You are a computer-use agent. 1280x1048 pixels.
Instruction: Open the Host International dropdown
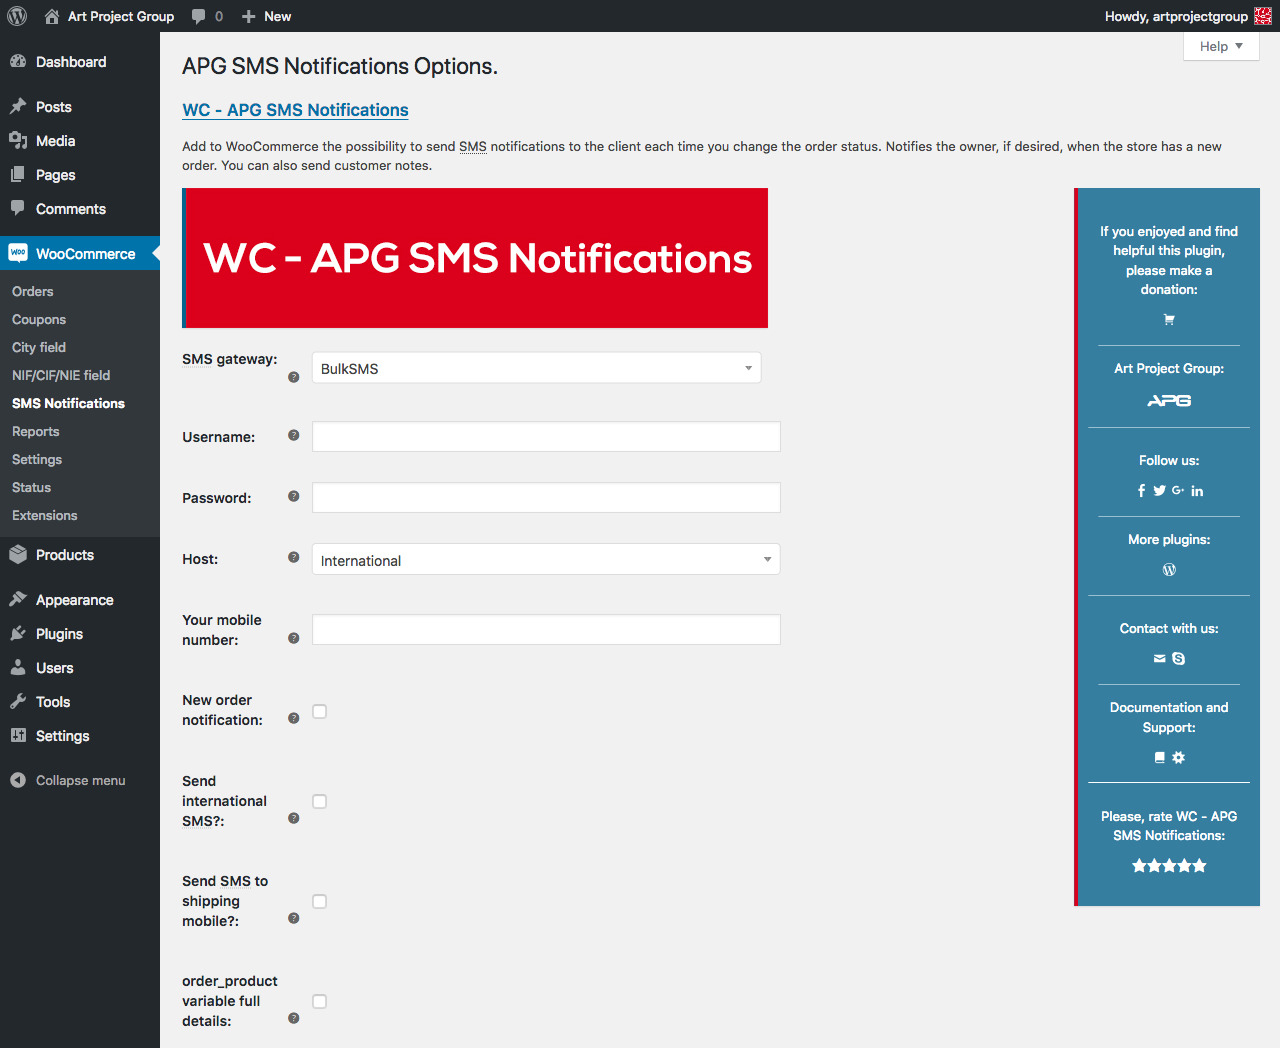coord(546,559)
